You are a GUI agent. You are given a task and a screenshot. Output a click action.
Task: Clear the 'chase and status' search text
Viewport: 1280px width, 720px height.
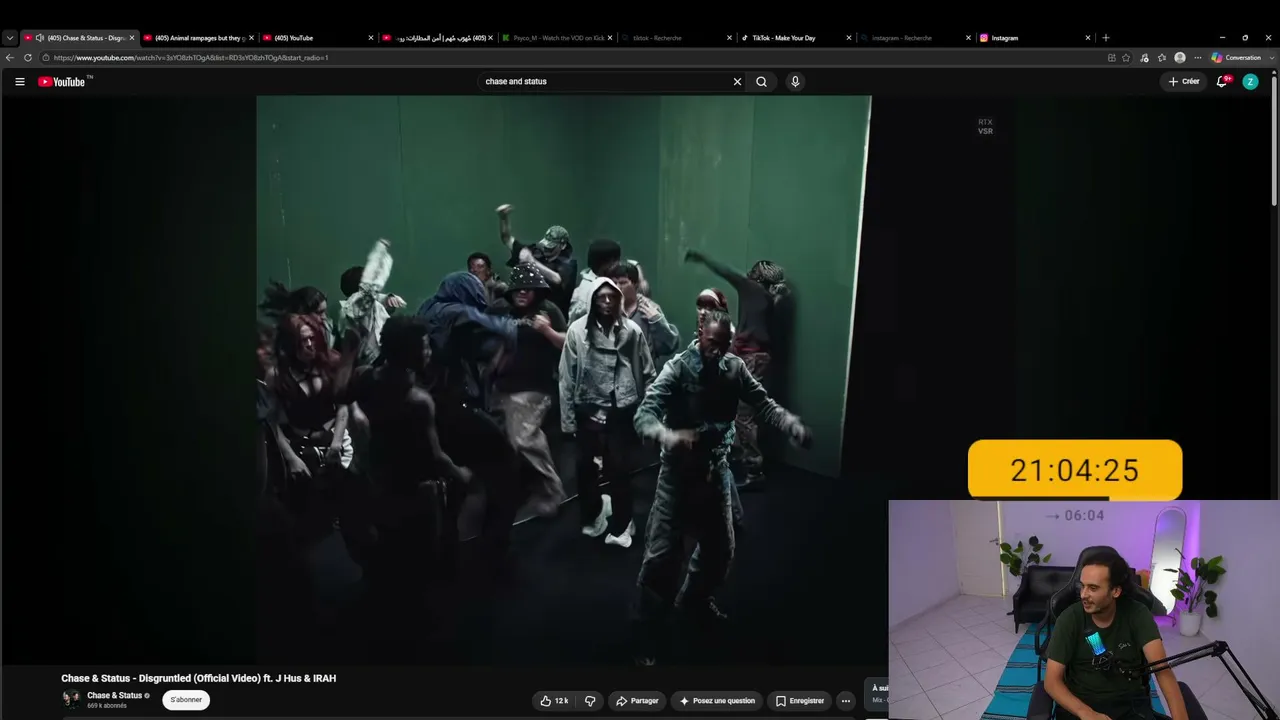coord(737,82)
